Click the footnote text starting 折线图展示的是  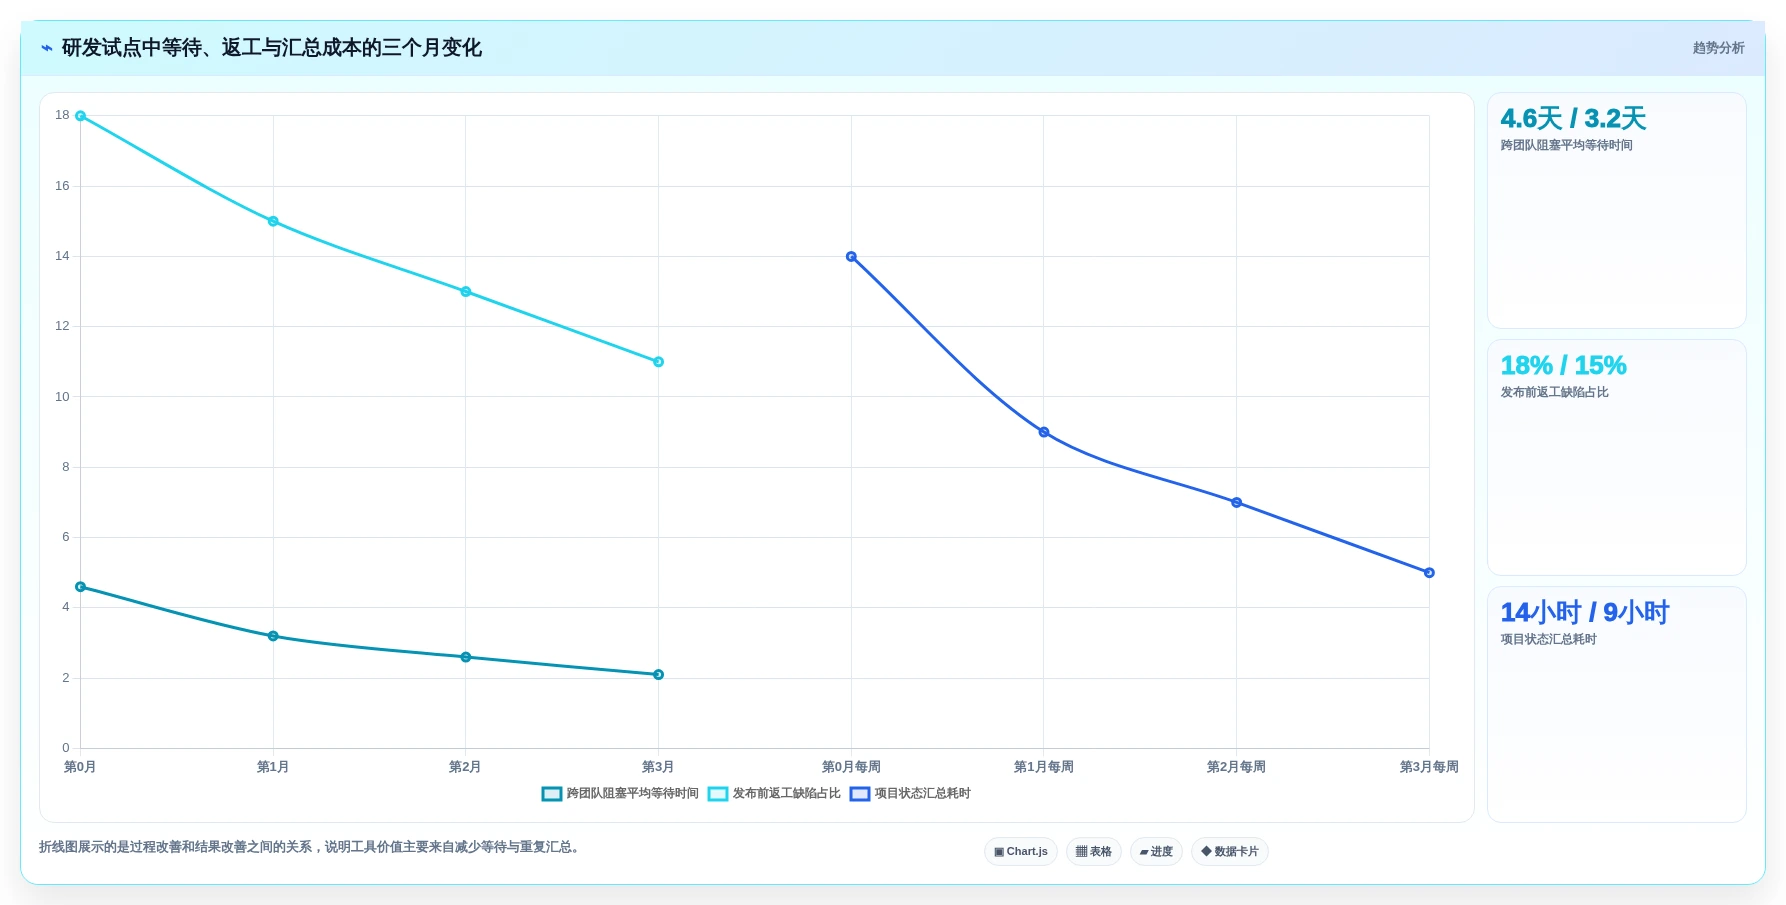click(311, 847)
